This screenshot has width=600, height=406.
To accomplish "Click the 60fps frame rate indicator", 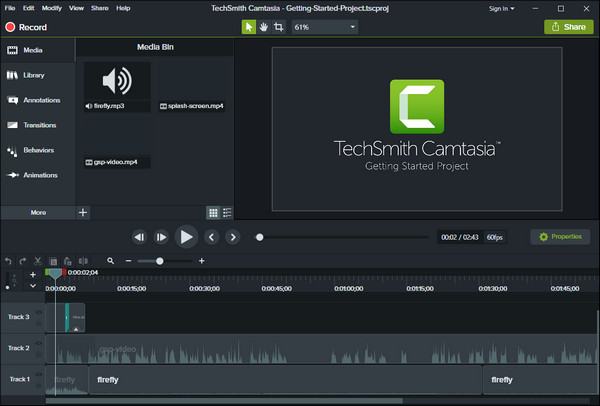I will 495,237.
